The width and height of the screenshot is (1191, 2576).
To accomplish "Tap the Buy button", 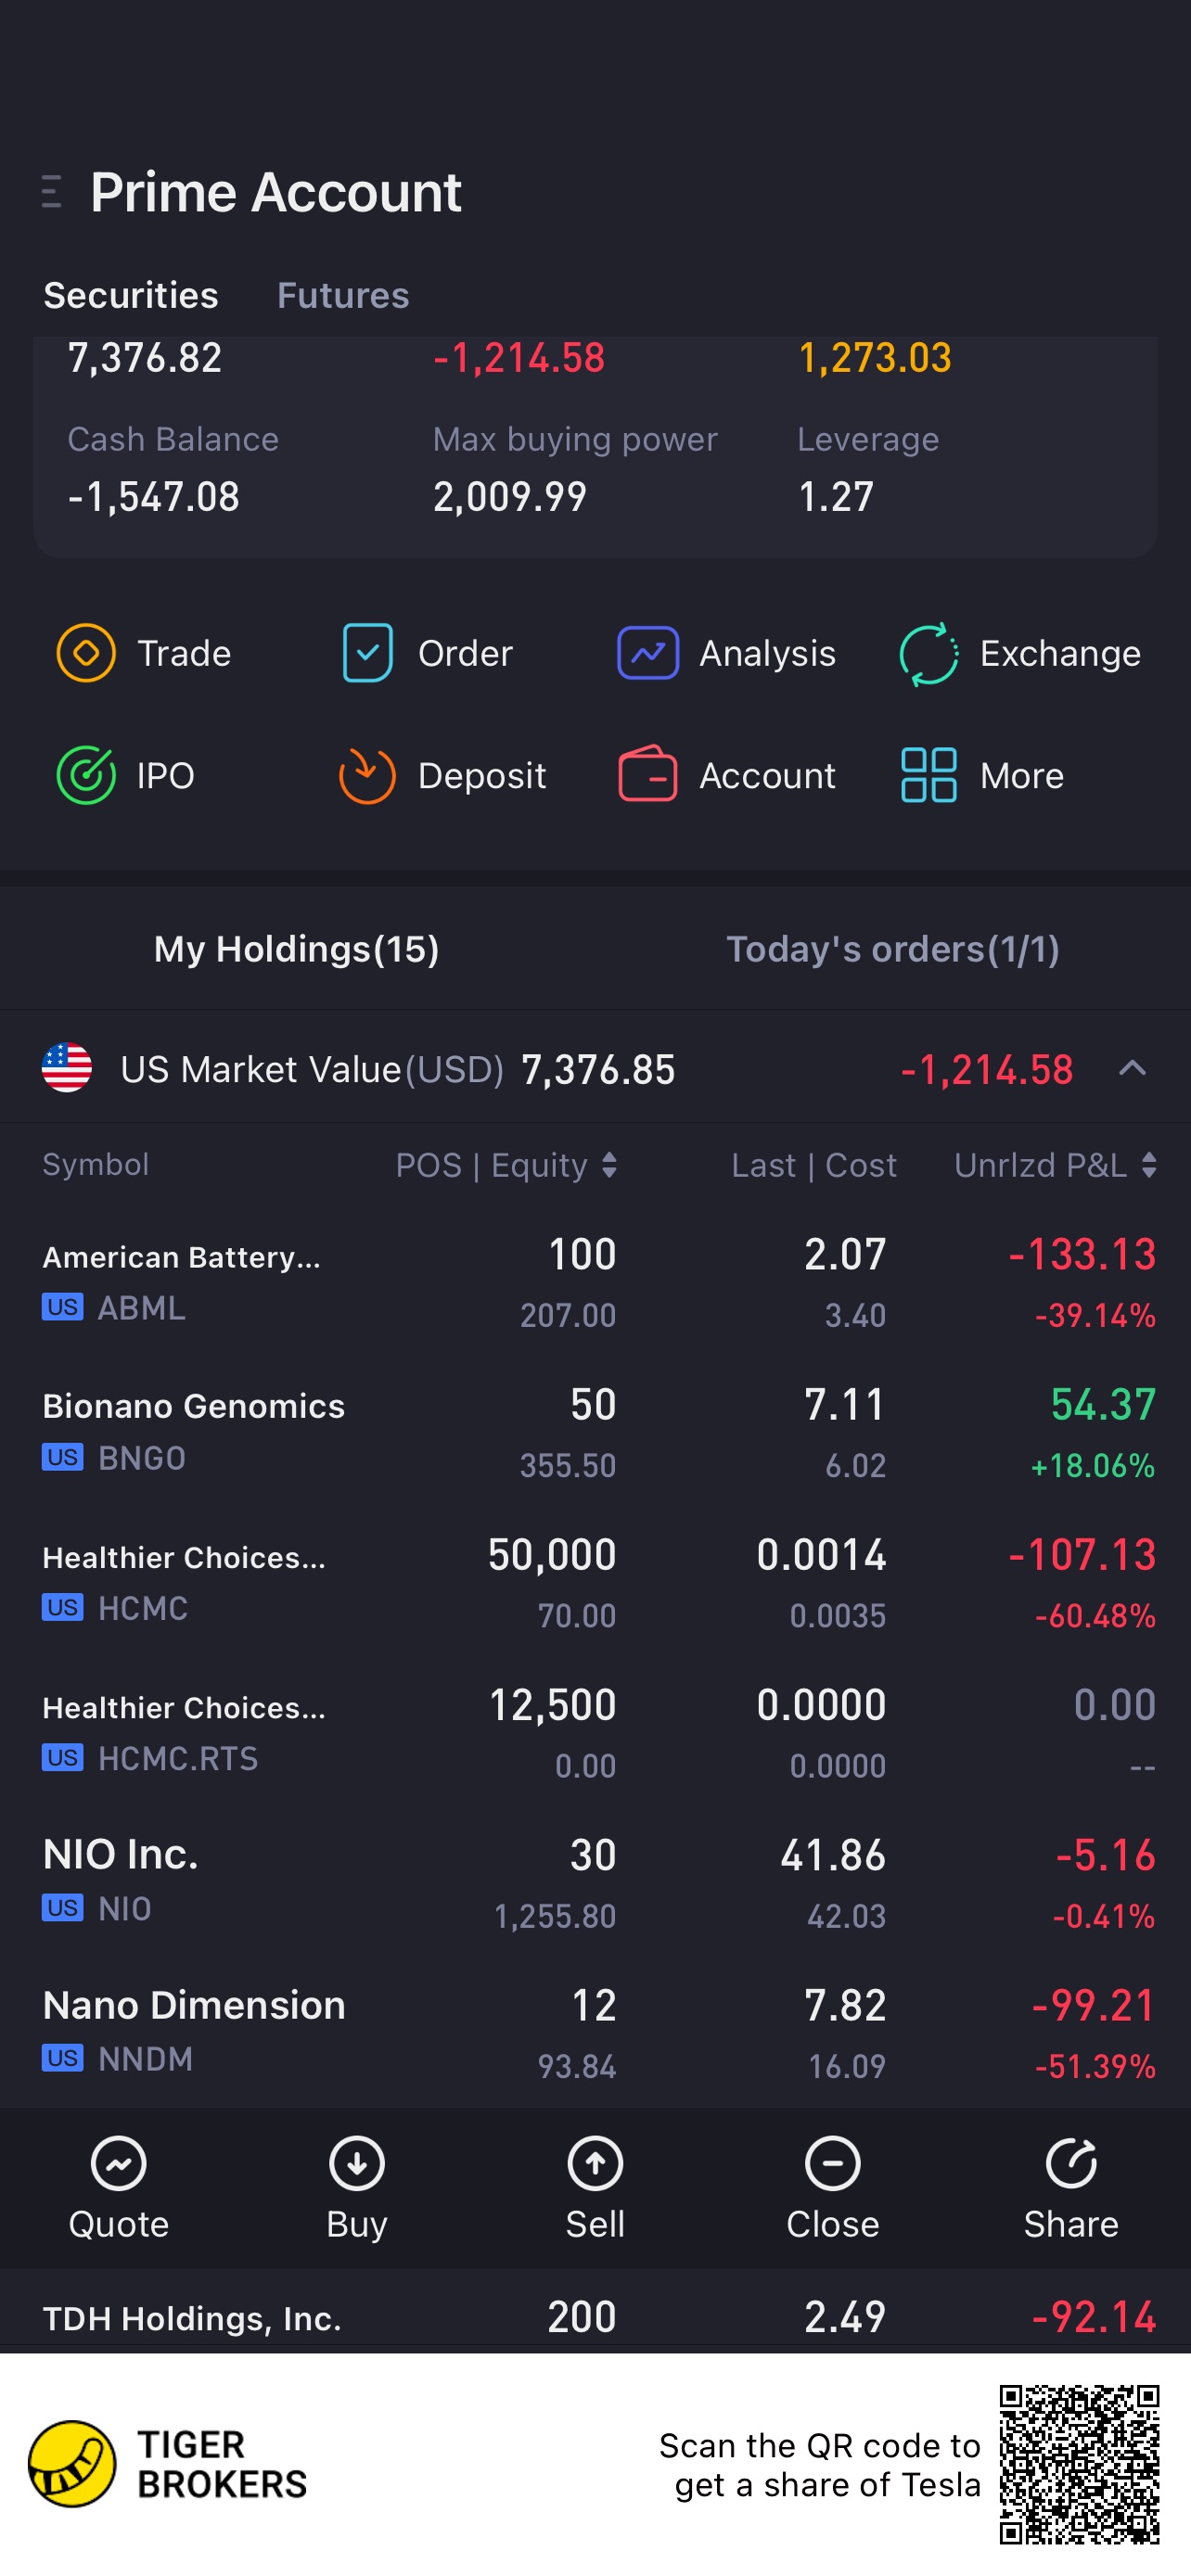I will click(x=357, y=2188).
